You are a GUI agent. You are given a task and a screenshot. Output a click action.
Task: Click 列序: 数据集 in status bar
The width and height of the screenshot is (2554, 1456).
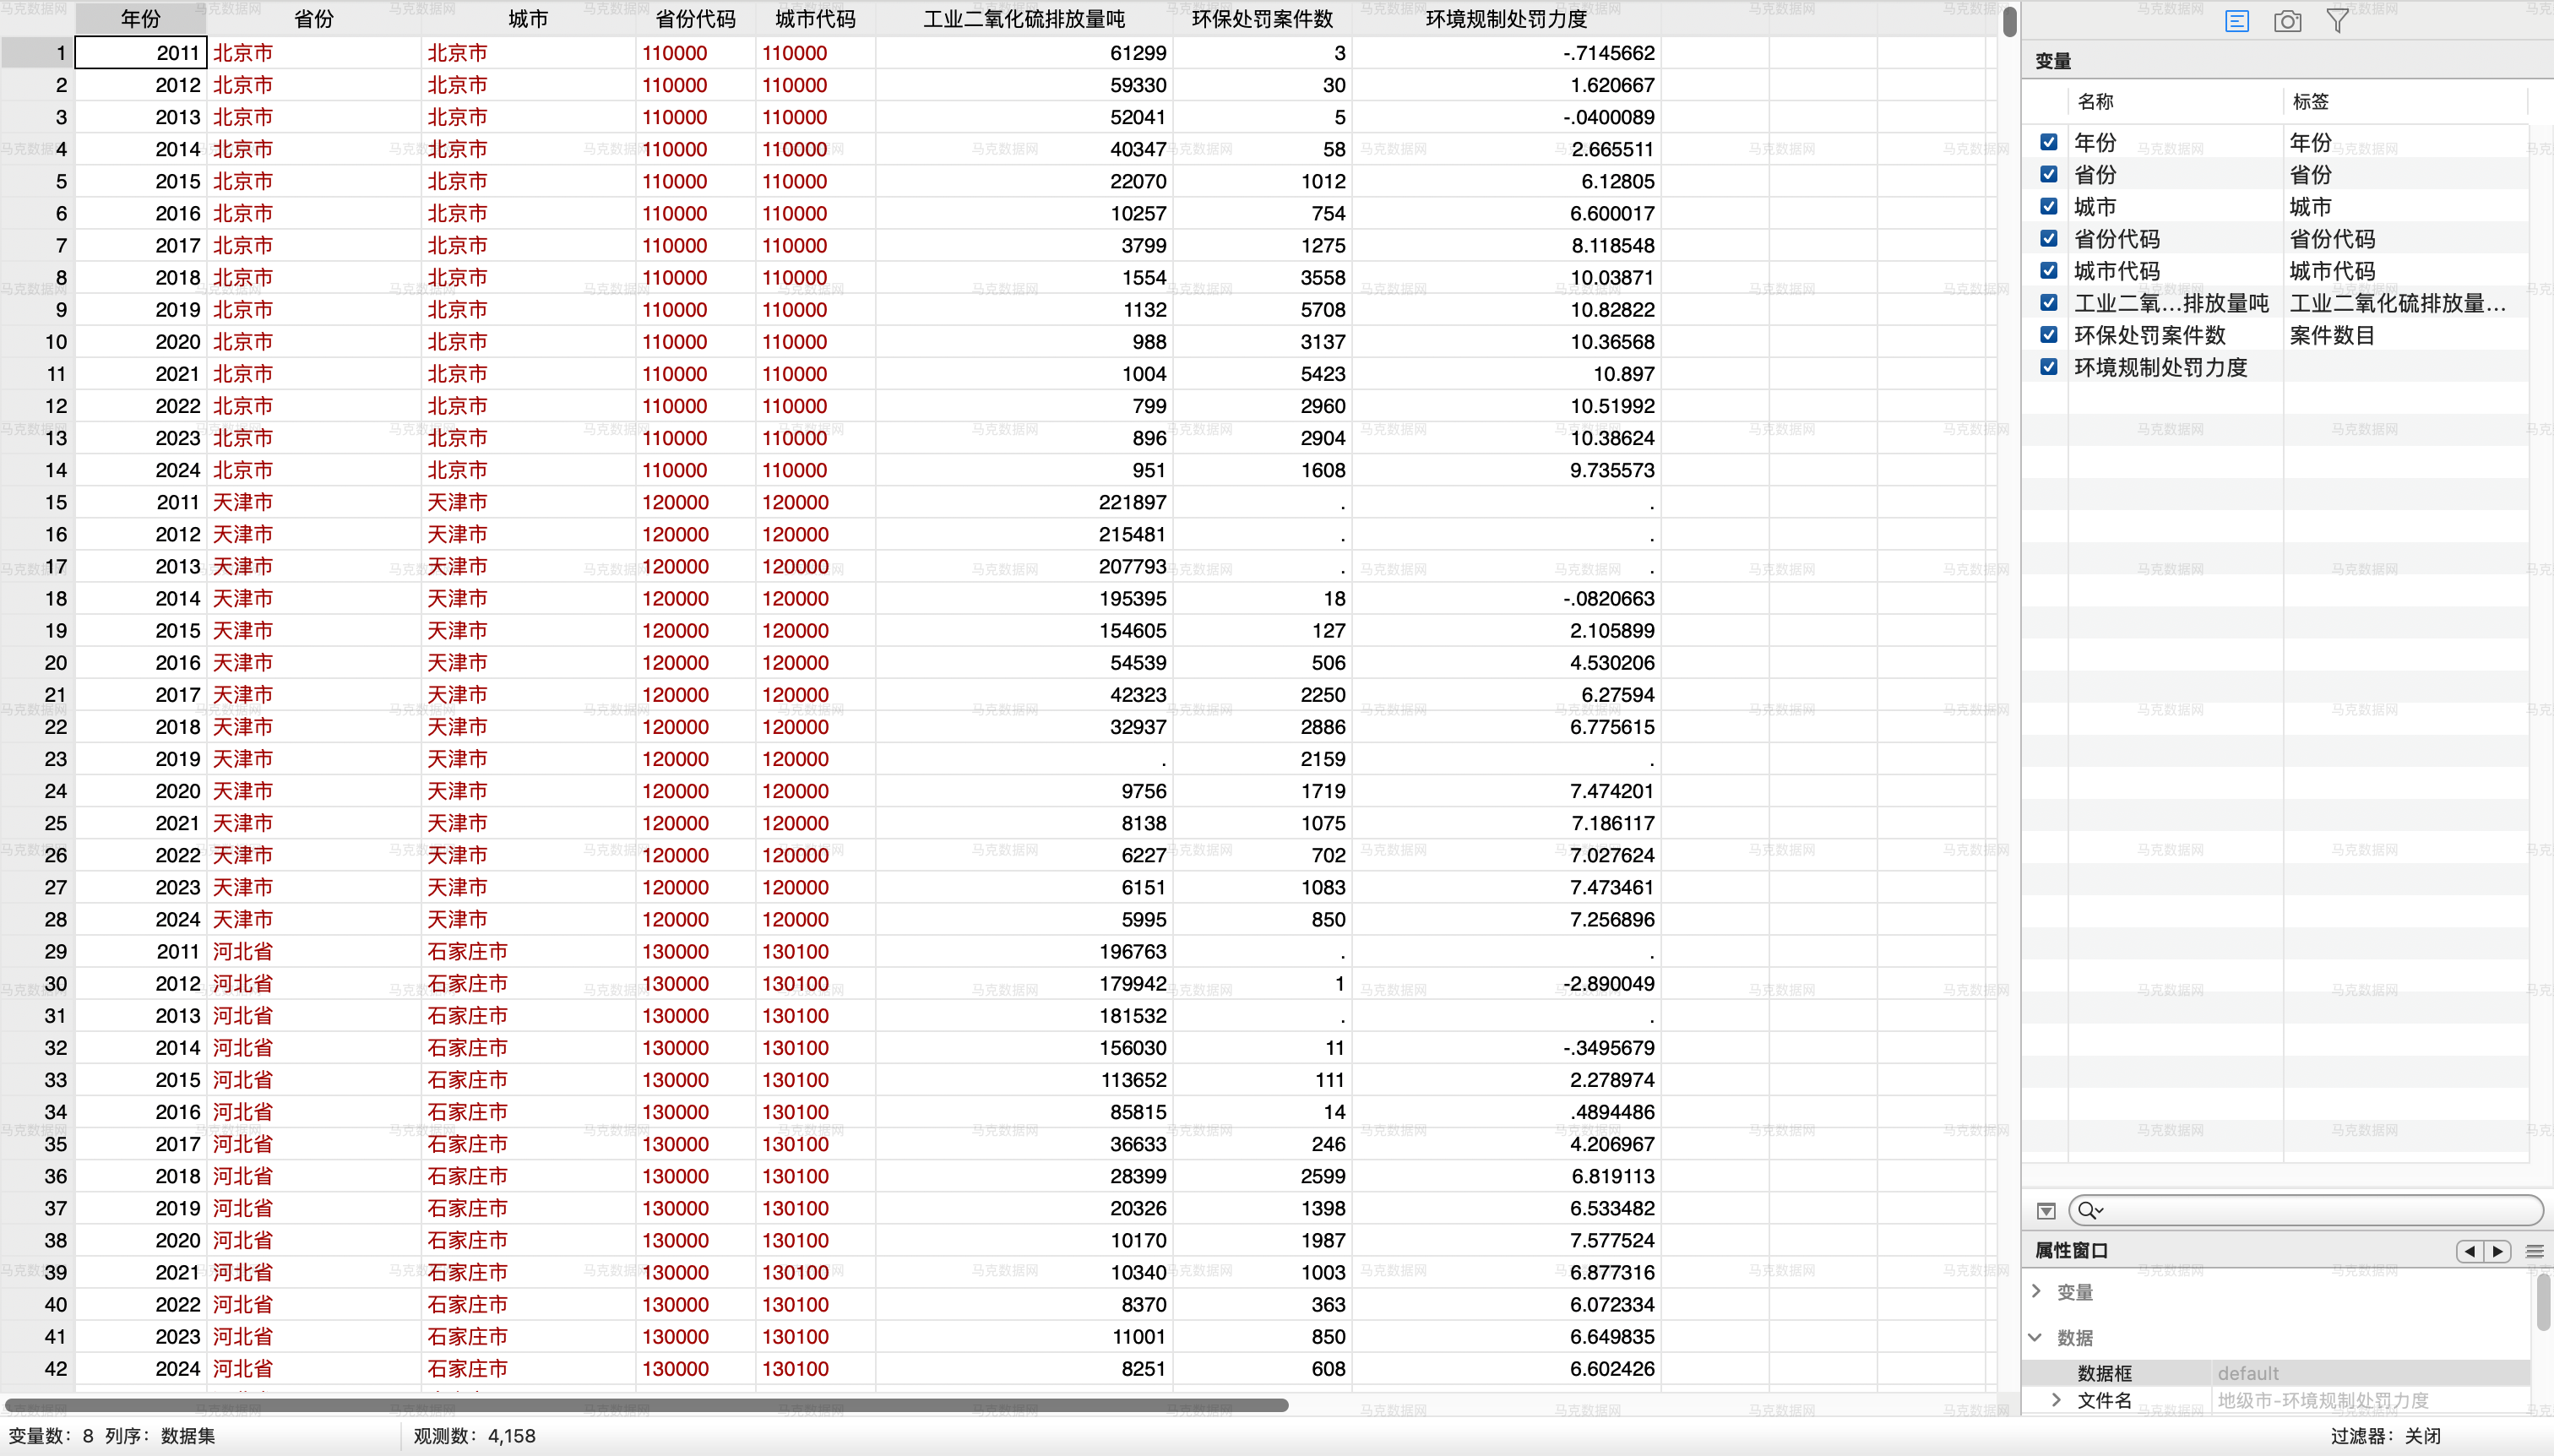click(x=160, y=1436)
